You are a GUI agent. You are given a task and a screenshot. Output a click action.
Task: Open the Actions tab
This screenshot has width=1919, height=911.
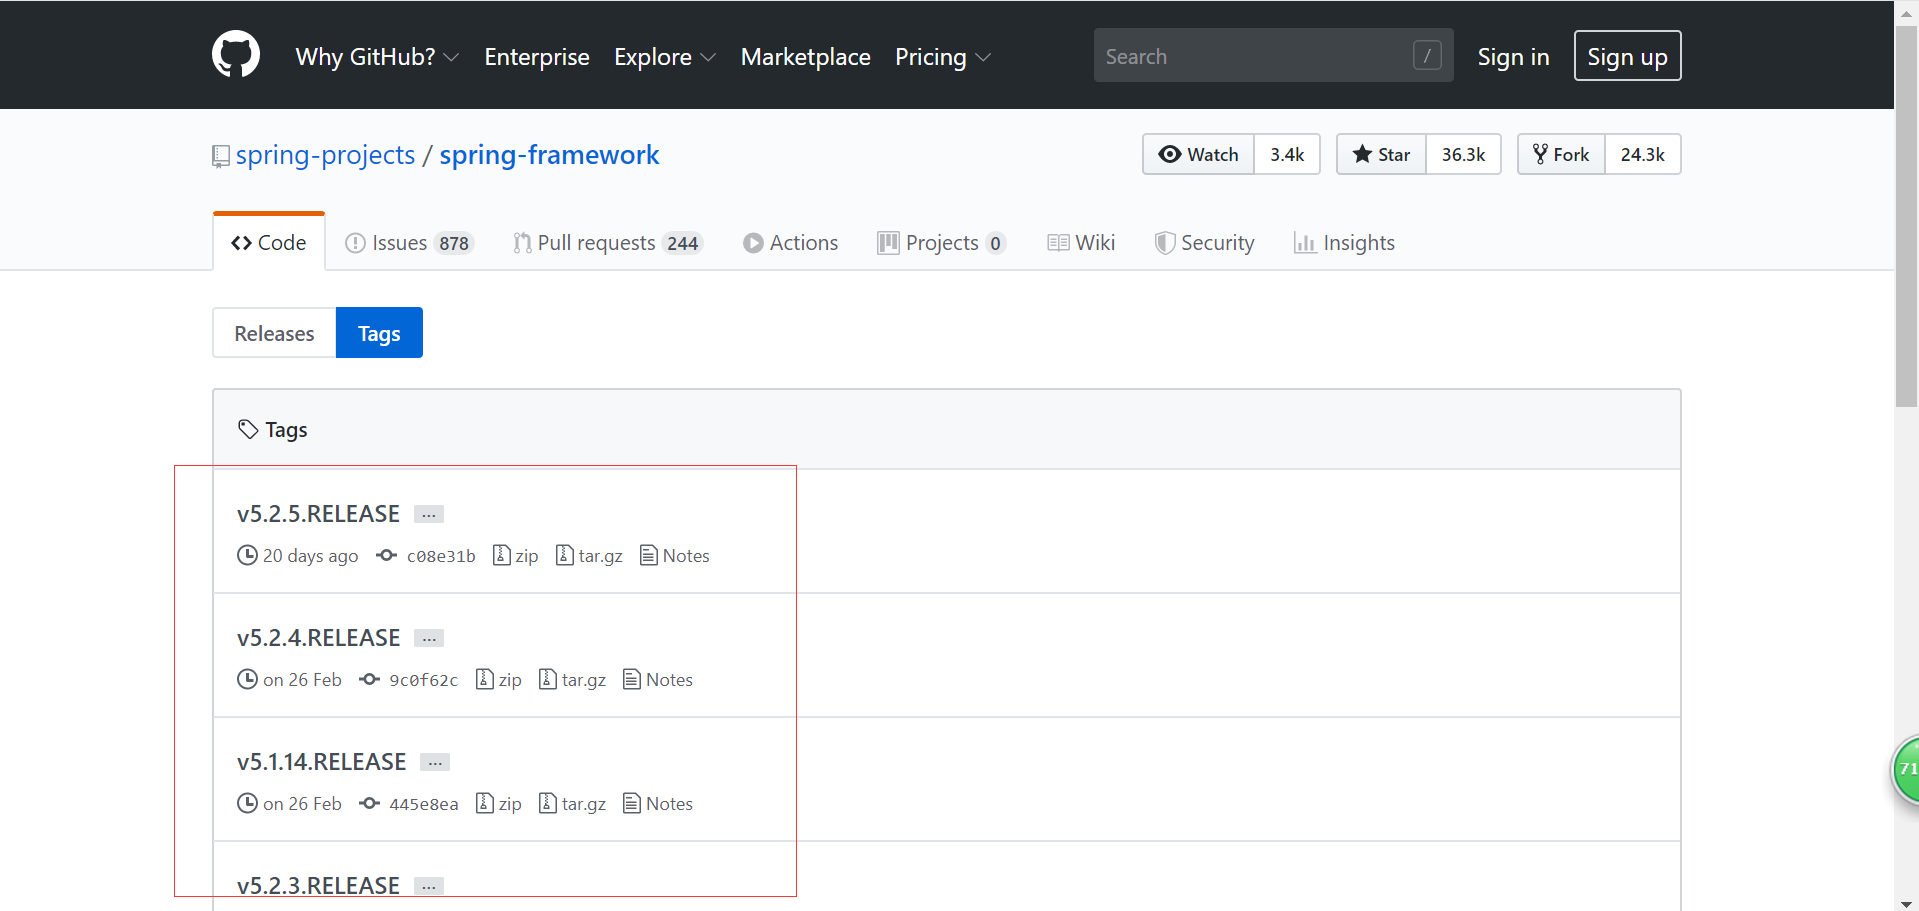coord(790,243)
